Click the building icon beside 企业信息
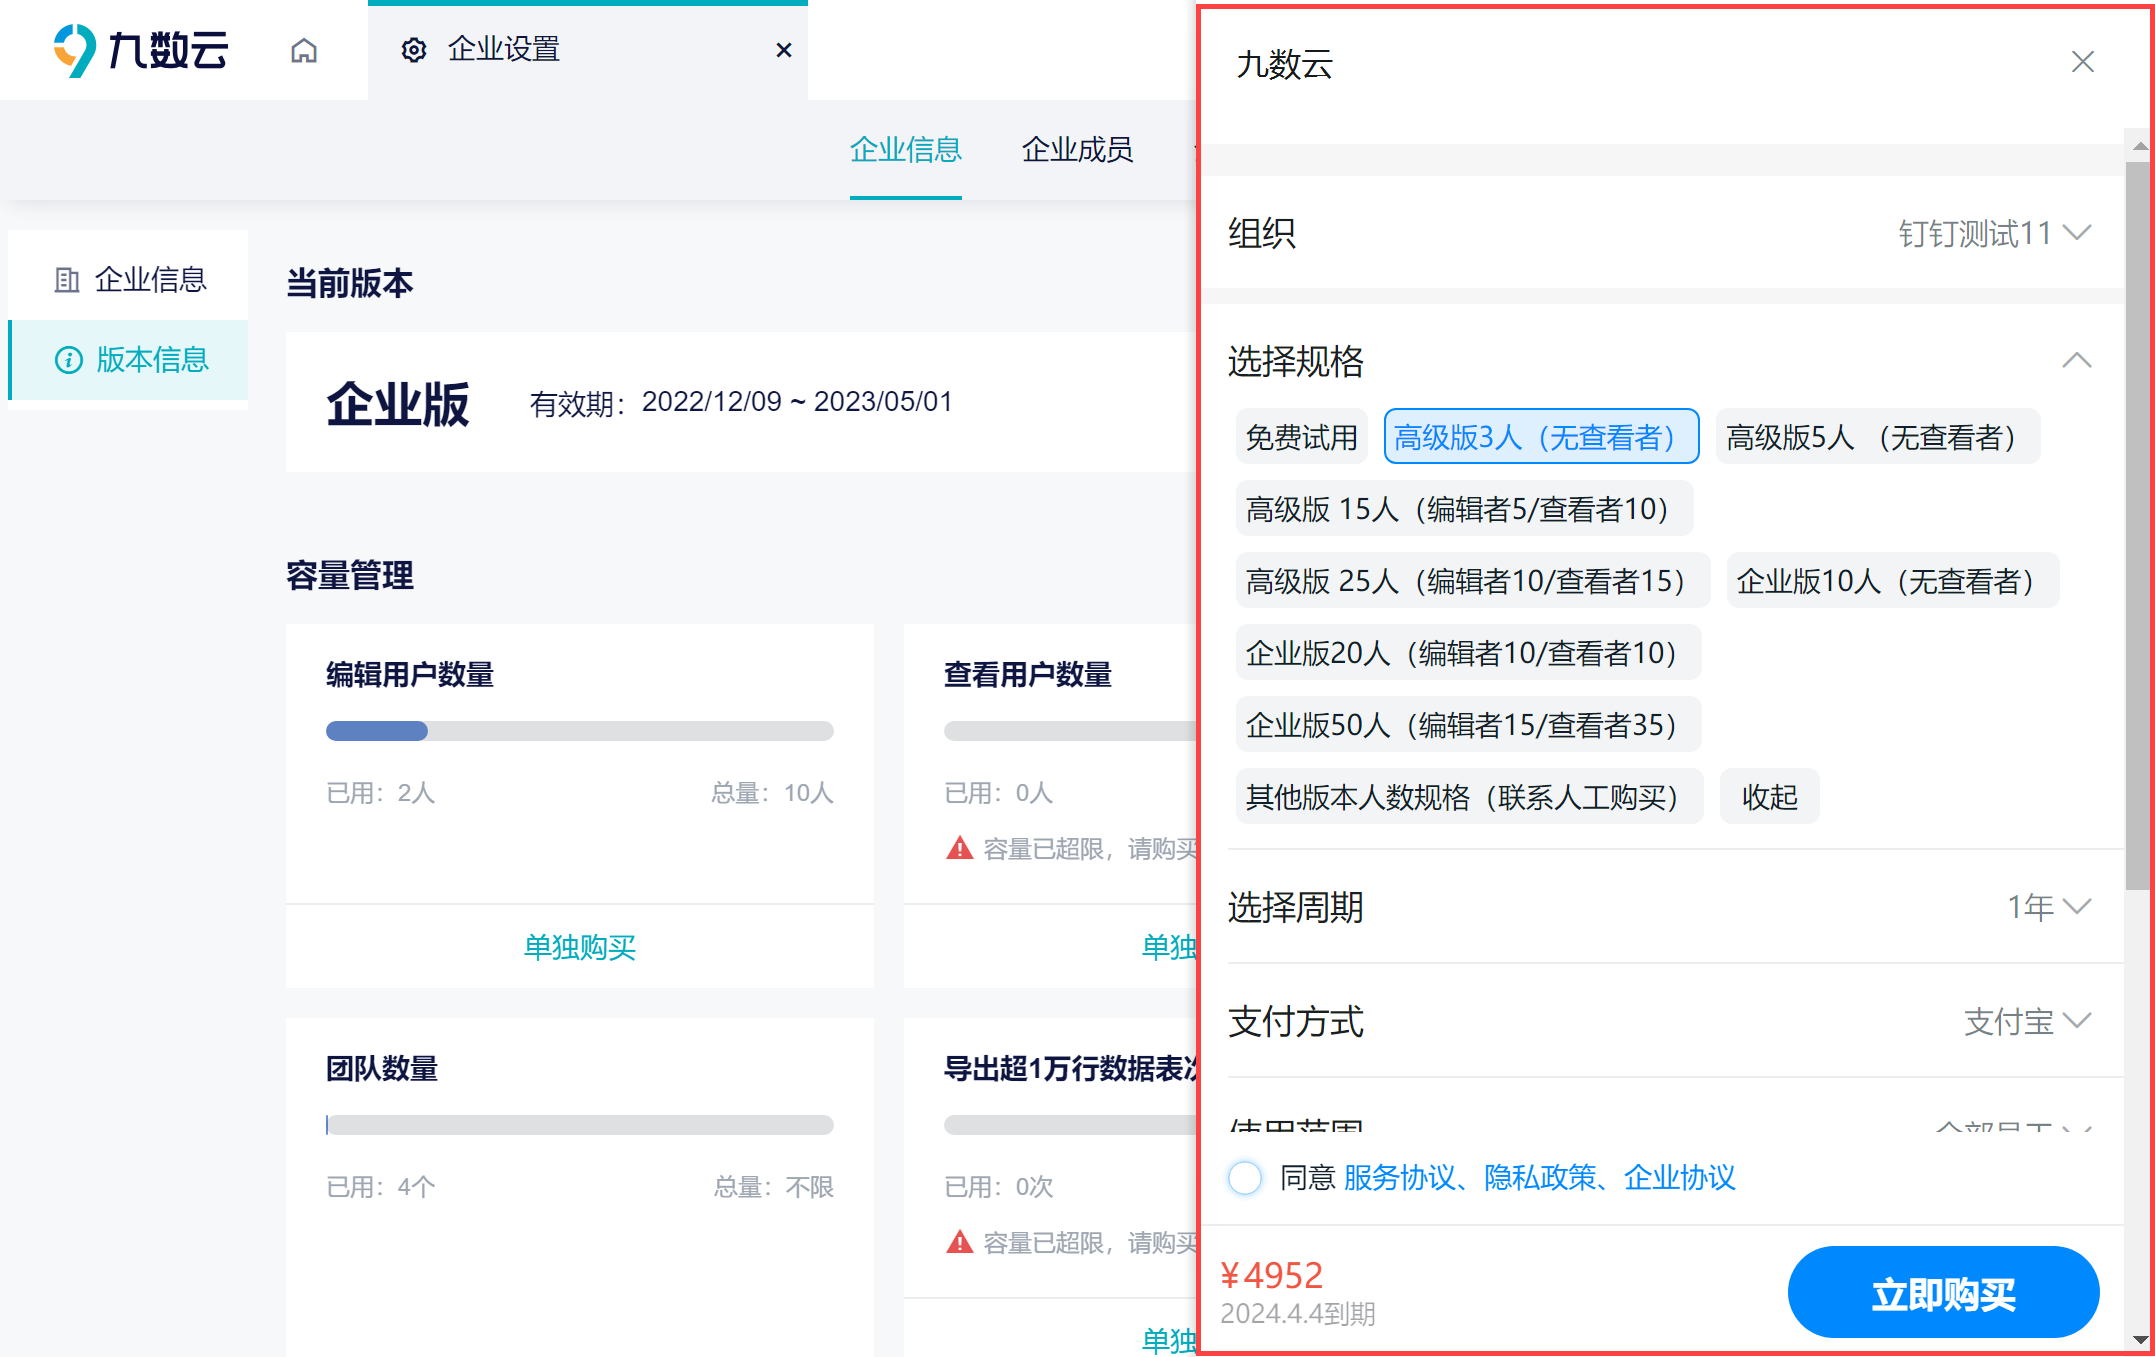Viewport: 2155px width, 1357px height. pyautogui.click(x=67, y=280)
